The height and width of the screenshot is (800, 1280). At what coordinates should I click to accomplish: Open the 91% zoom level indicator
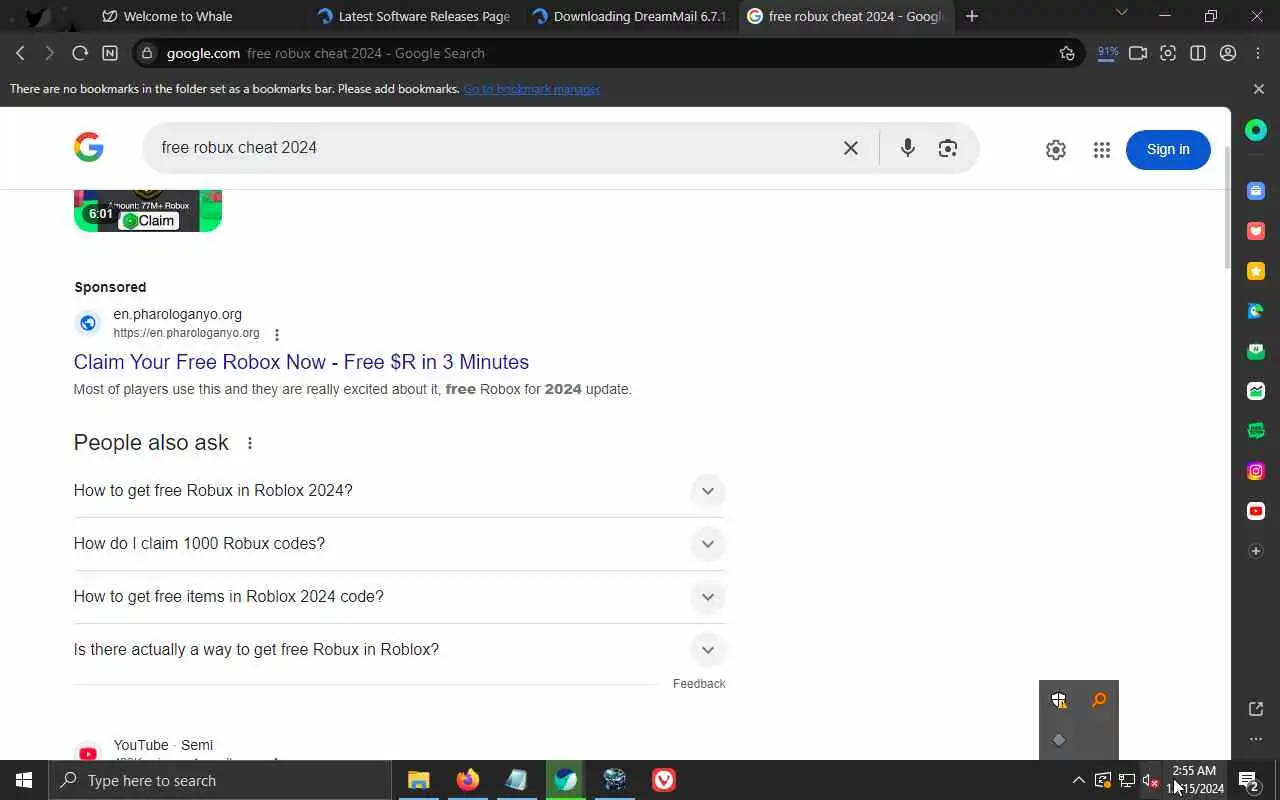pos(1108,53)
